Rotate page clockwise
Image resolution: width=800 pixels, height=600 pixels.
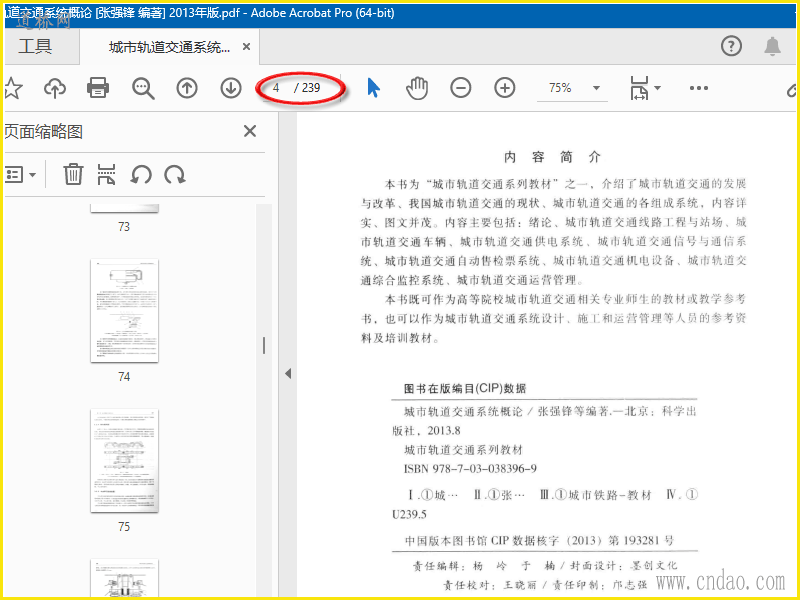(174, 174)
